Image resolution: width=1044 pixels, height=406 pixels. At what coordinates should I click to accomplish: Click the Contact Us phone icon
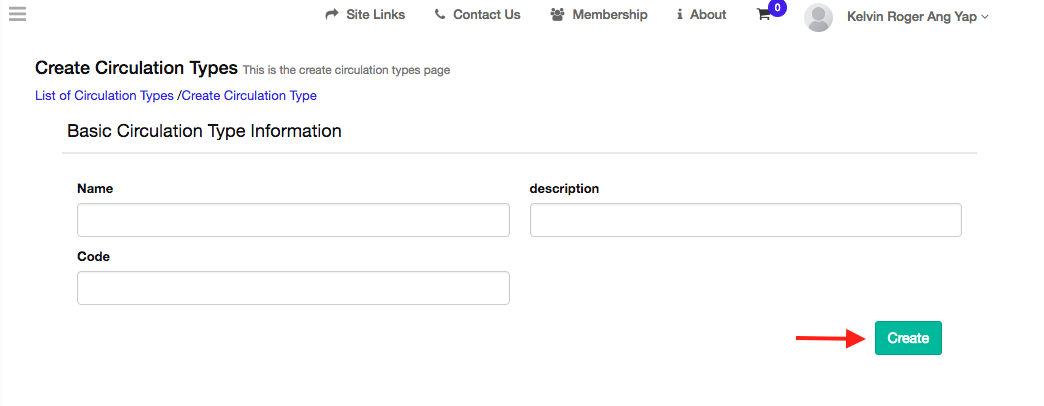(439, 14)
